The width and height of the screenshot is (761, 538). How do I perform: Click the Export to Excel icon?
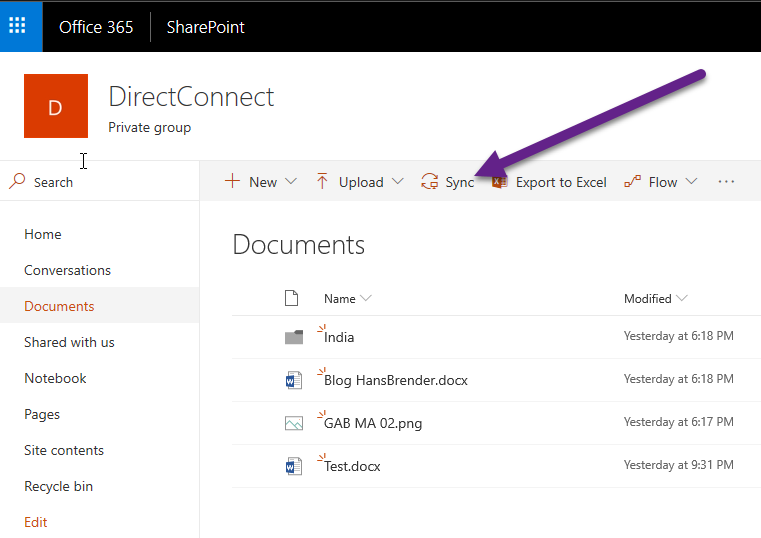coord(500,182)
